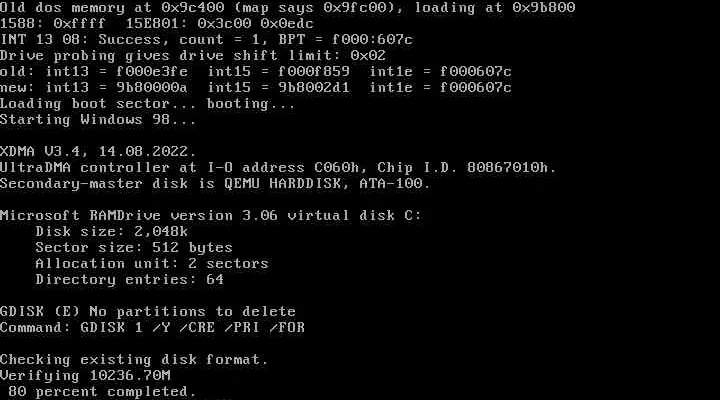Click the 'Checking existing disk format.' text

pyautogui.click(x=134, y=360)
